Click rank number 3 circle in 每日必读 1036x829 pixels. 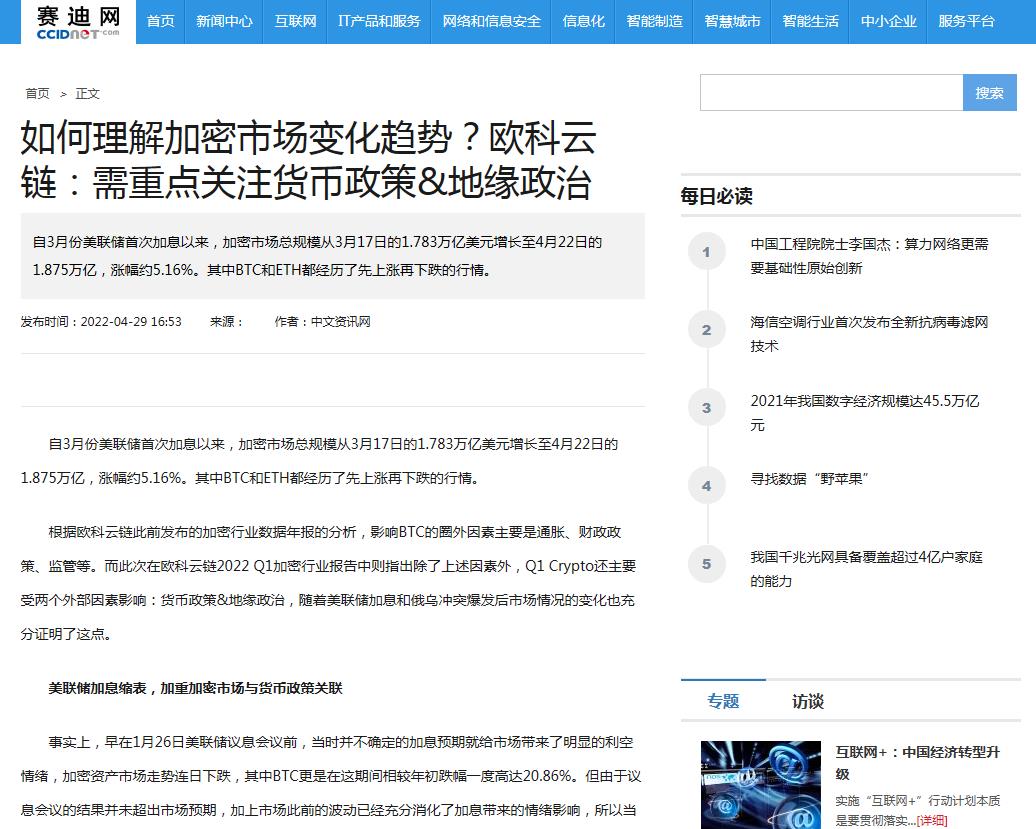(x=706, y=408)
